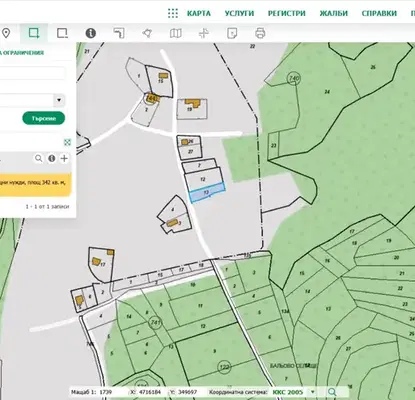Focus the top search text field
The height and width of the screenshot is (400, 415).
coord(32,73)
